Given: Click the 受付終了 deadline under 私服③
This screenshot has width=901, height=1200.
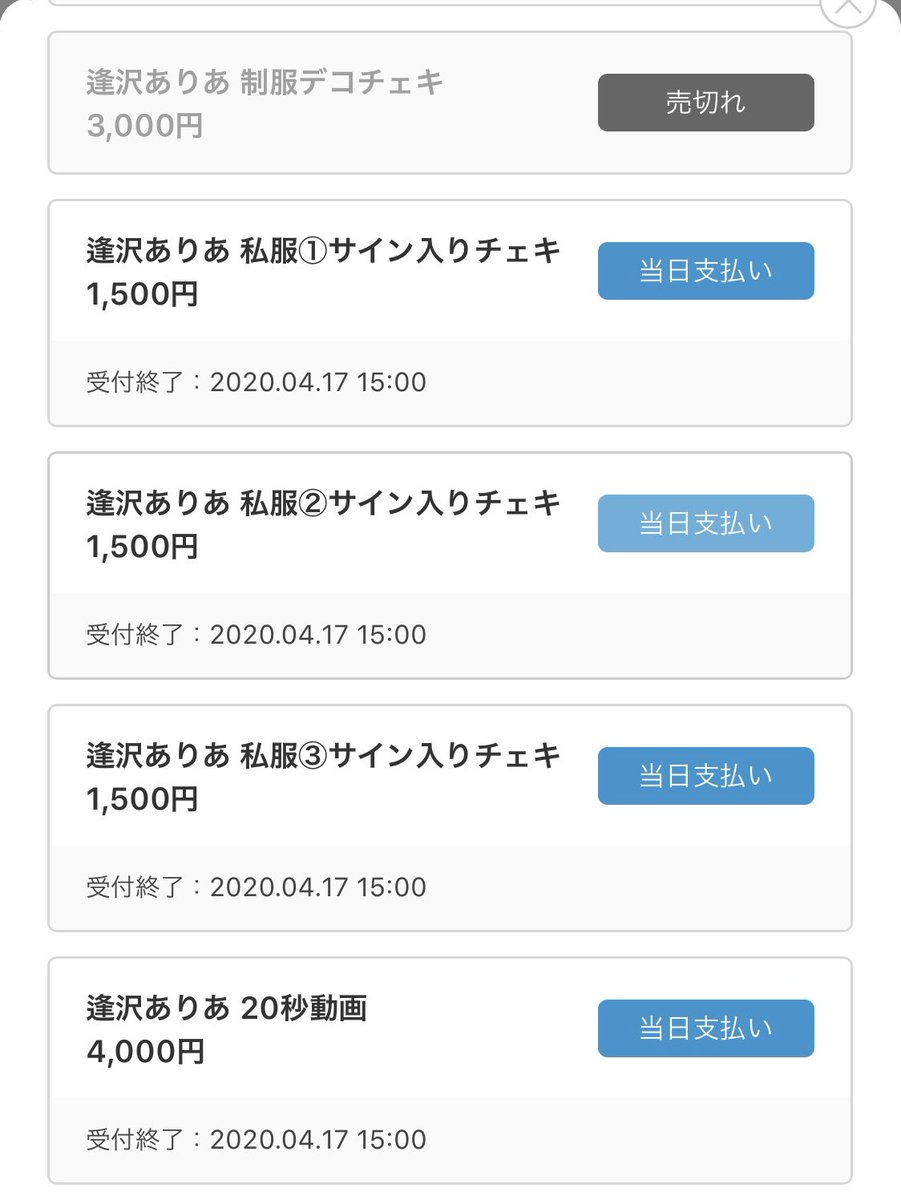Looking at the screenshot, I should point(256,887).
